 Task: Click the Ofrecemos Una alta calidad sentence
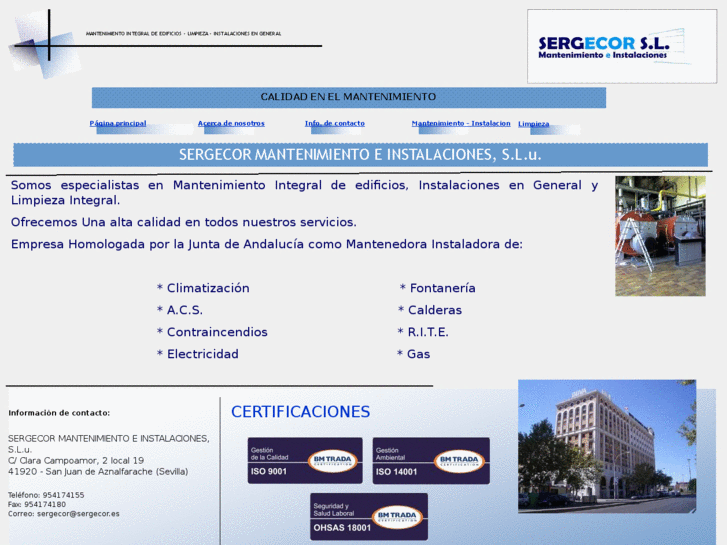pos(184,222)
